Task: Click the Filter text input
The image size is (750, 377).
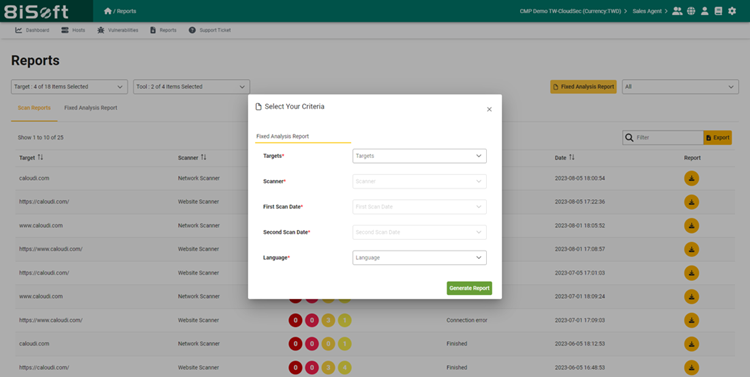Action: [x=668, y=138]
